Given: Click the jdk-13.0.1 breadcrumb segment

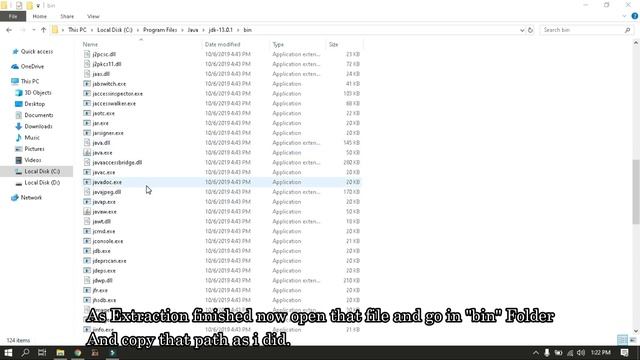Looking at the screenshot, I should [220, 30].
